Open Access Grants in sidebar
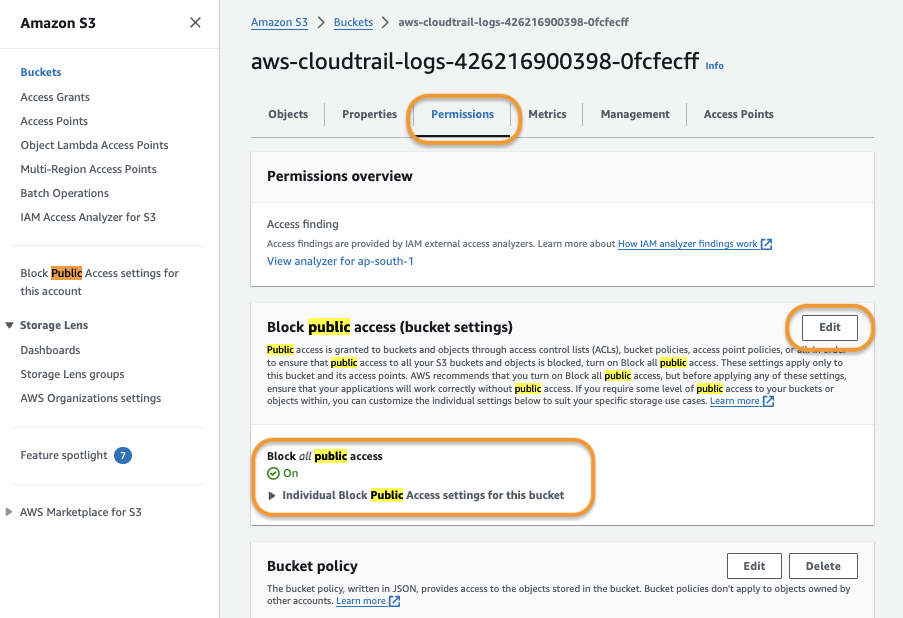This screenshot has width=903, height=618. point(55,97)
